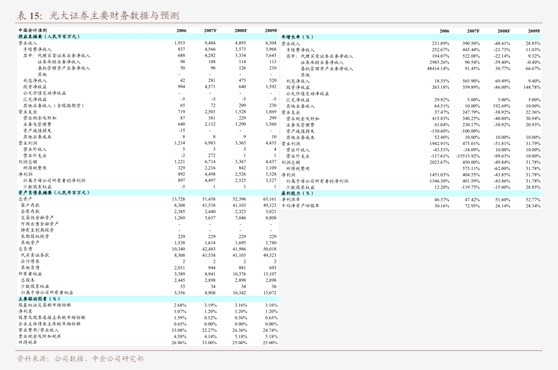
Task: Select the 2009F column header in right table
Action: click(x=533, y=31)
